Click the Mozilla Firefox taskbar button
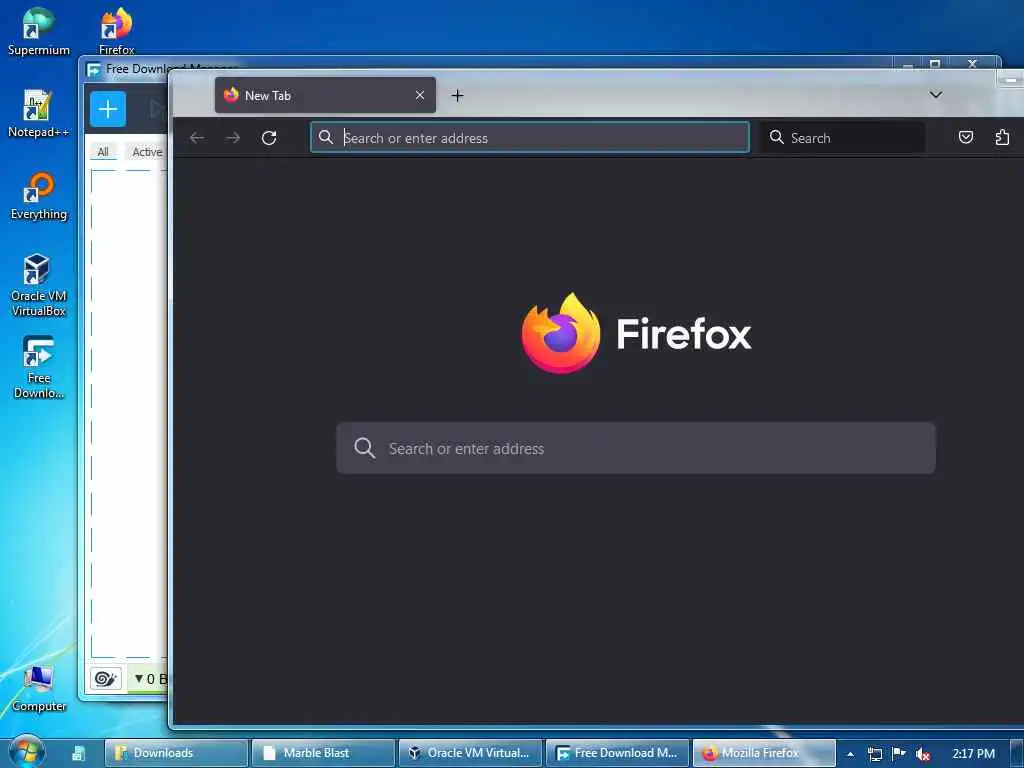Screen dimensions: 1024x768 click(x=764, y=753)
